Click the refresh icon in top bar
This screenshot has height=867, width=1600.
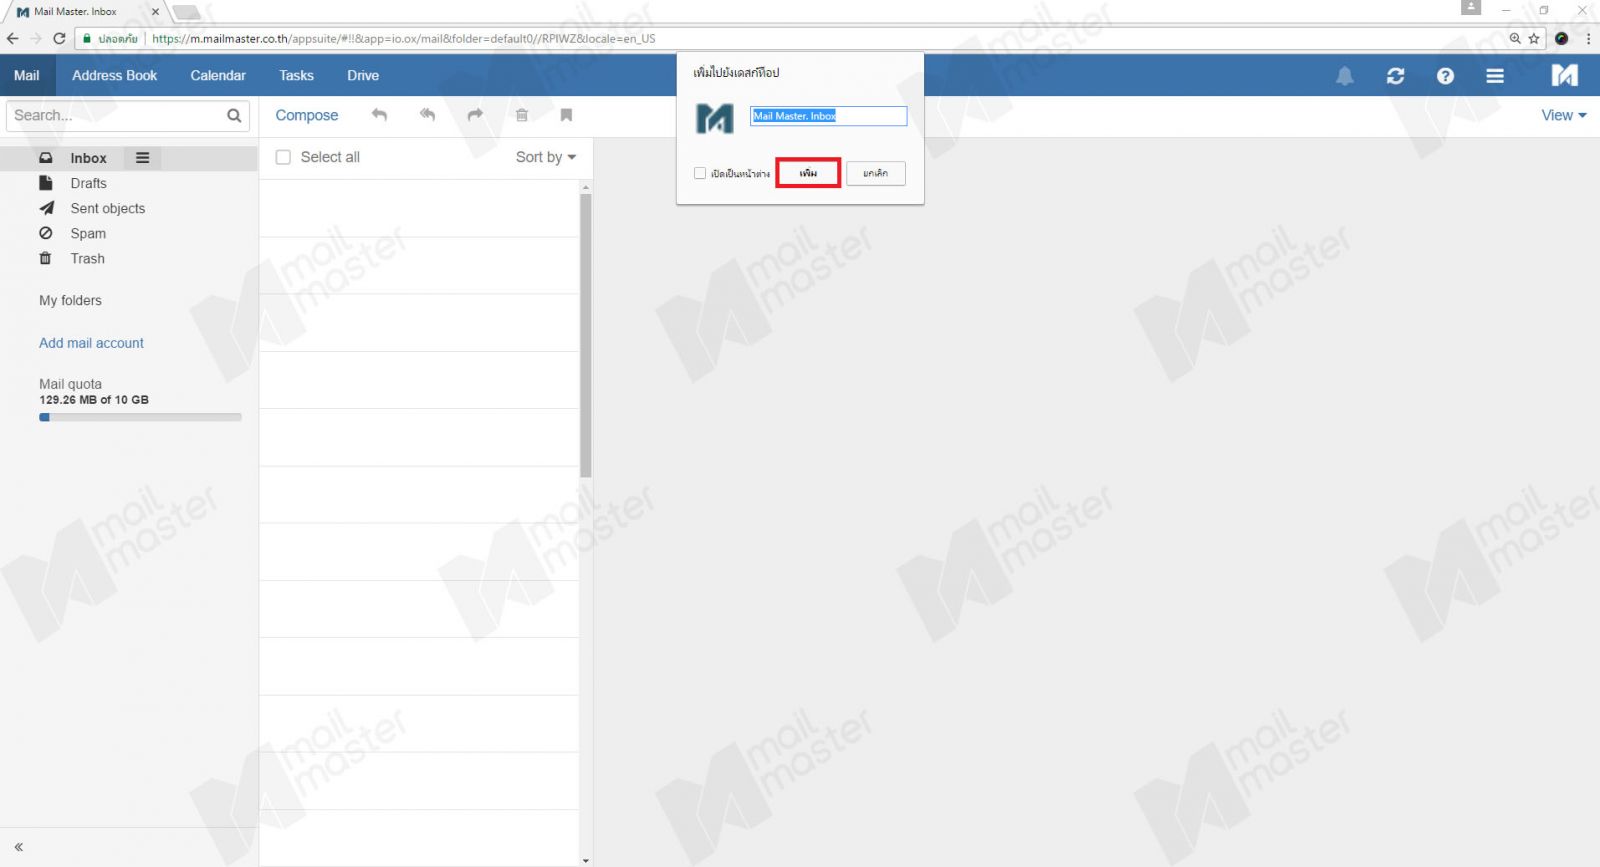tap(1395, 76)
